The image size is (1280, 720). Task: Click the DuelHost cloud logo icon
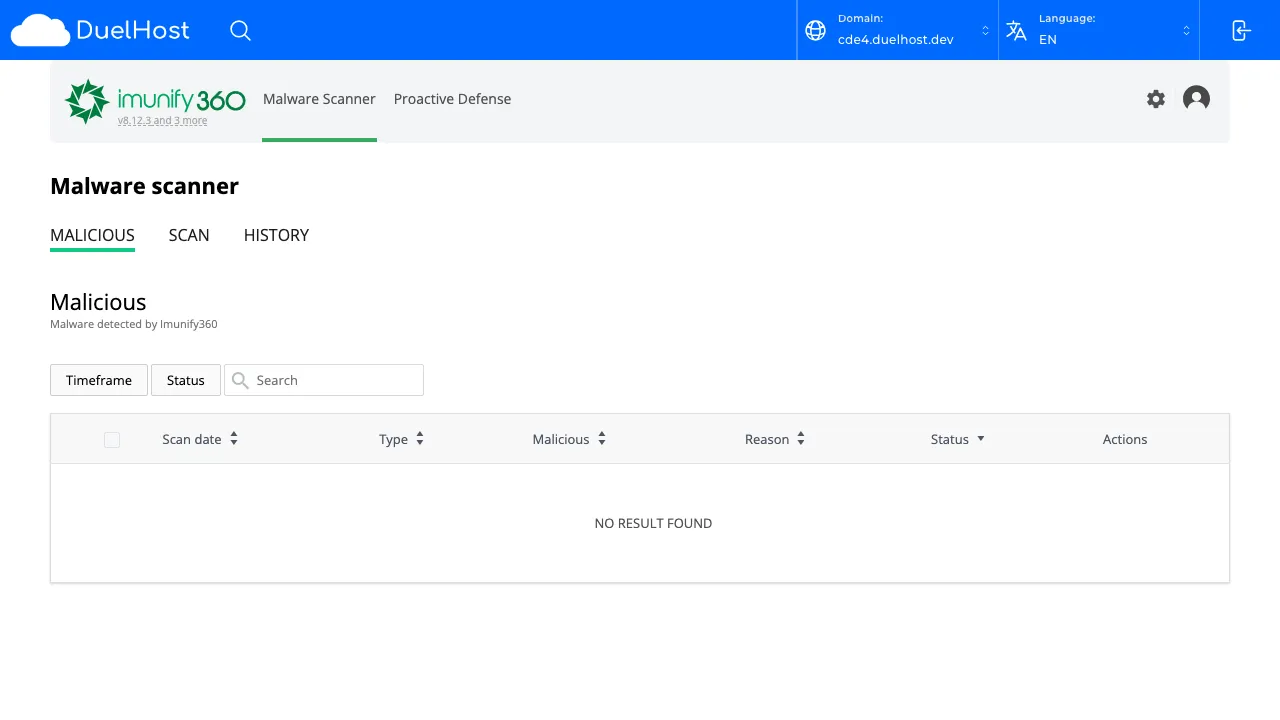[x=39, y=30]
